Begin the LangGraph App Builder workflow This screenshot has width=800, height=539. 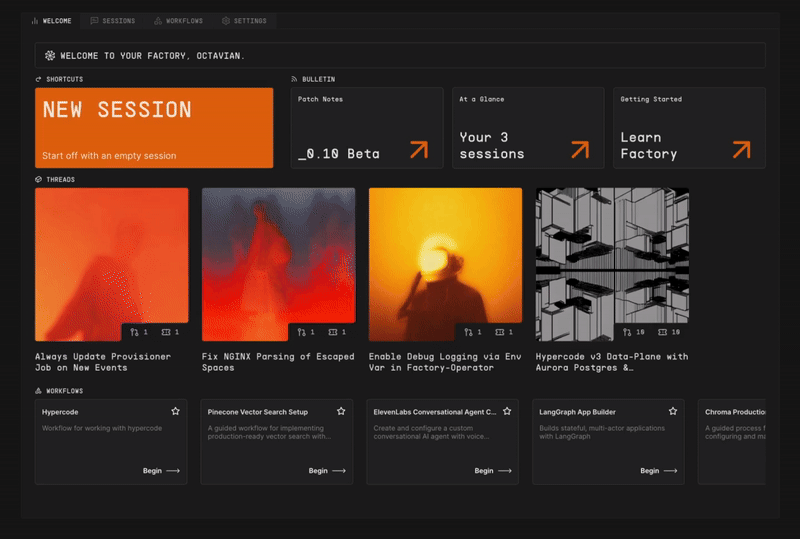pyautogui.click(x=658, y=470)
